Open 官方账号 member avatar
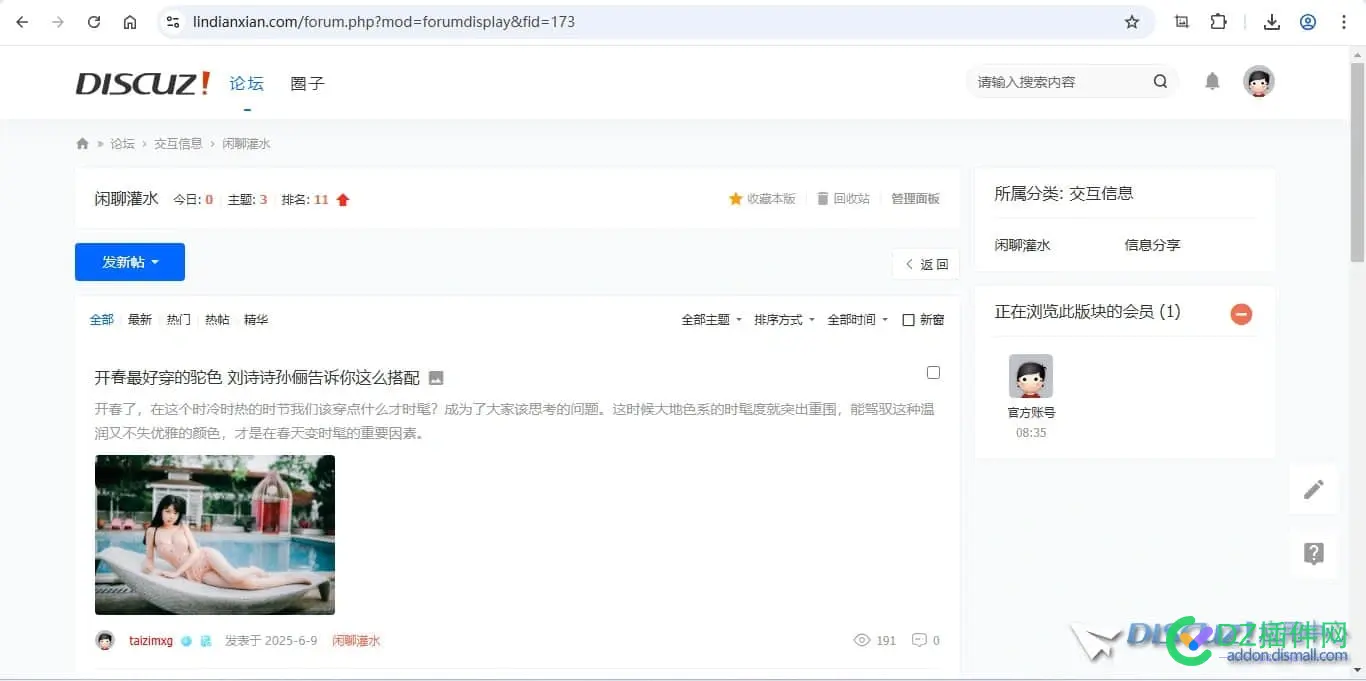 [1031, 376]
